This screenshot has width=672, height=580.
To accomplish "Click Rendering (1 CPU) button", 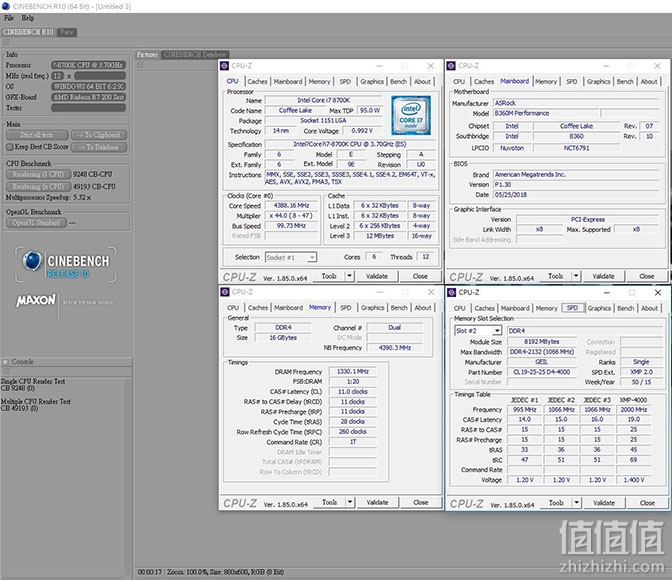I will (38, 174).
